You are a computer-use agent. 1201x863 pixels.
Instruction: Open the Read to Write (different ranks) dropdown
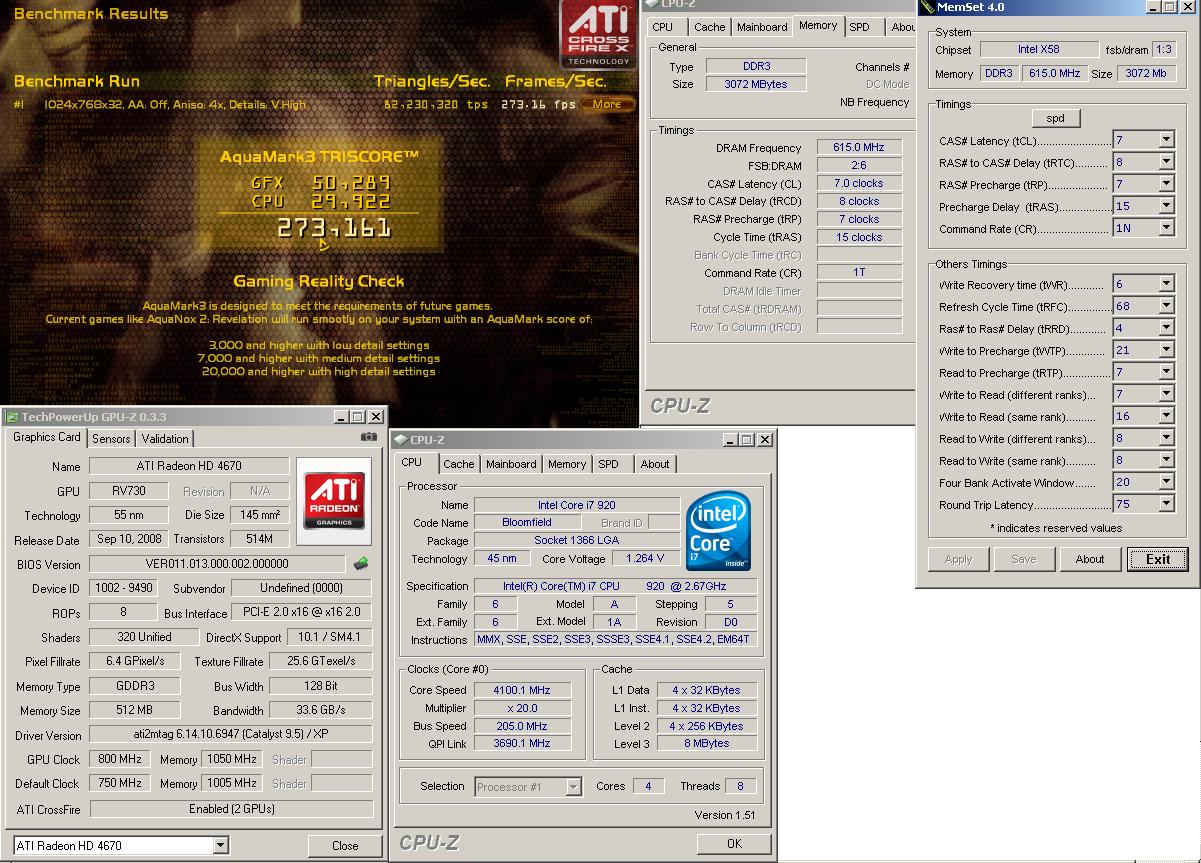click(1166, 438)
